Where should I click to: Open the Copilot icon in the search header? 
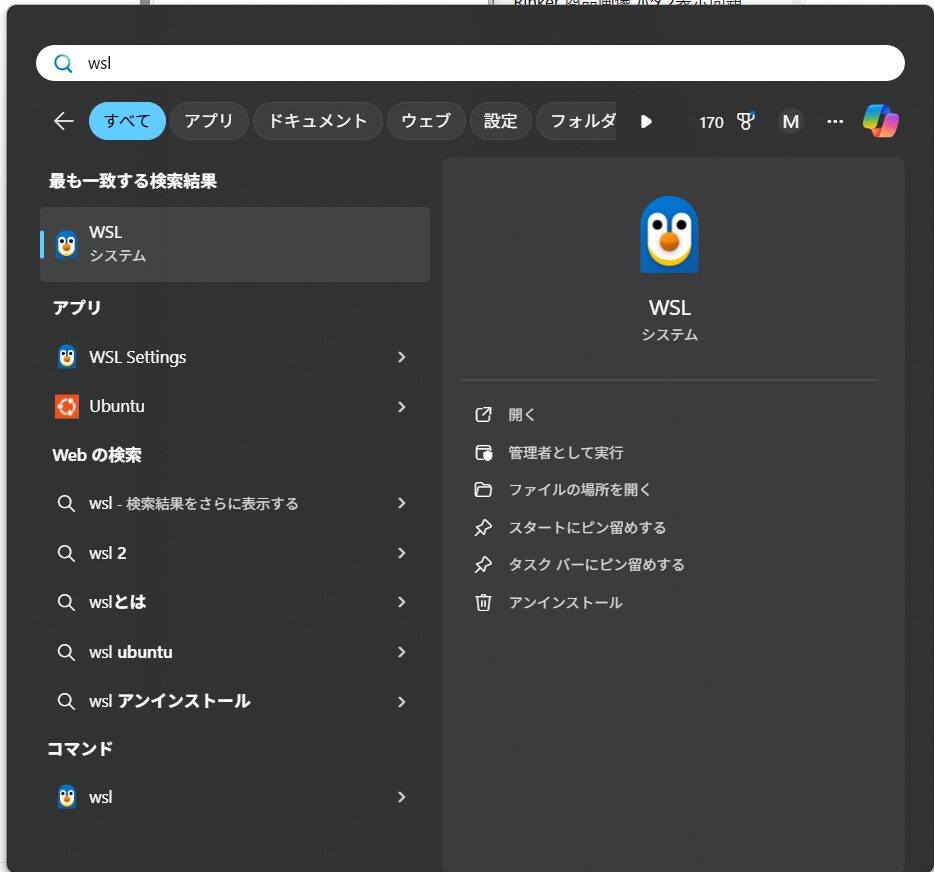click(880, 121)
